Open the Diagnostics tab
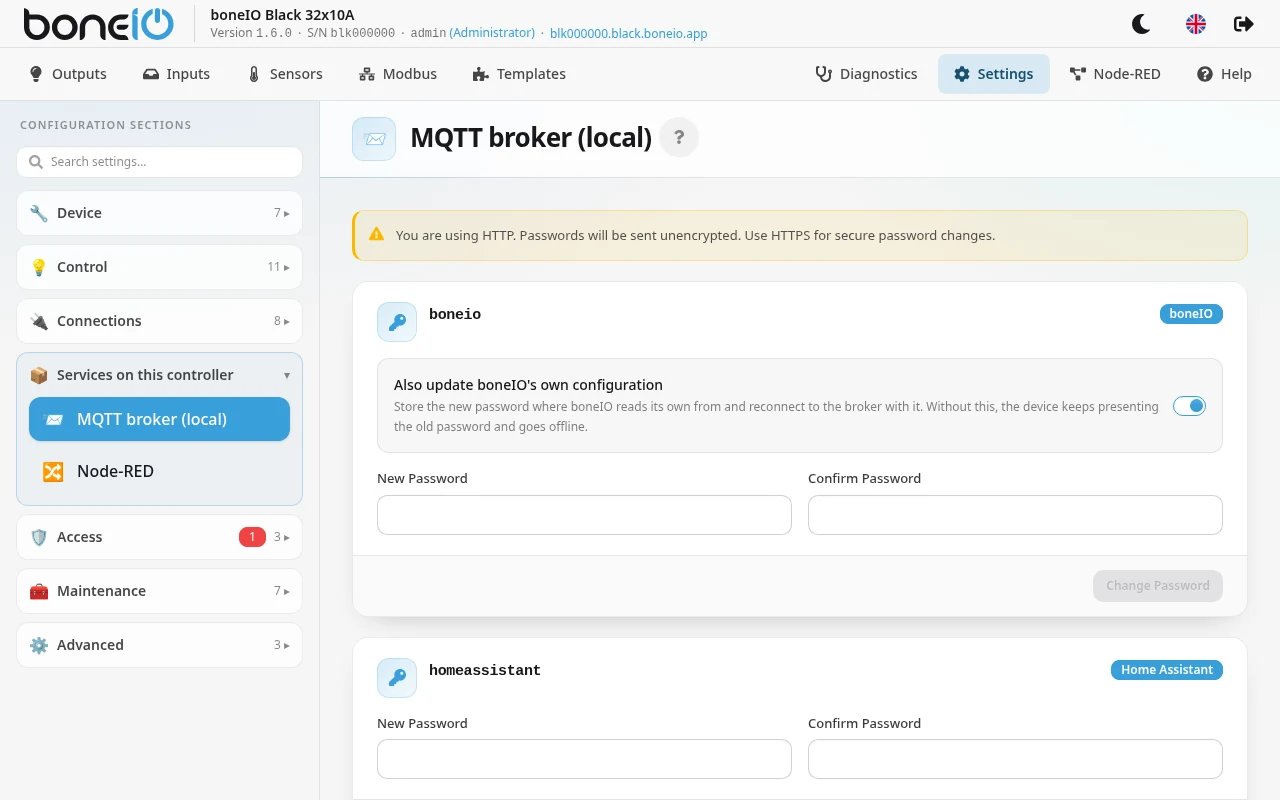The width and height of the screenshot is (1280, 800). (x=866, y=74)
